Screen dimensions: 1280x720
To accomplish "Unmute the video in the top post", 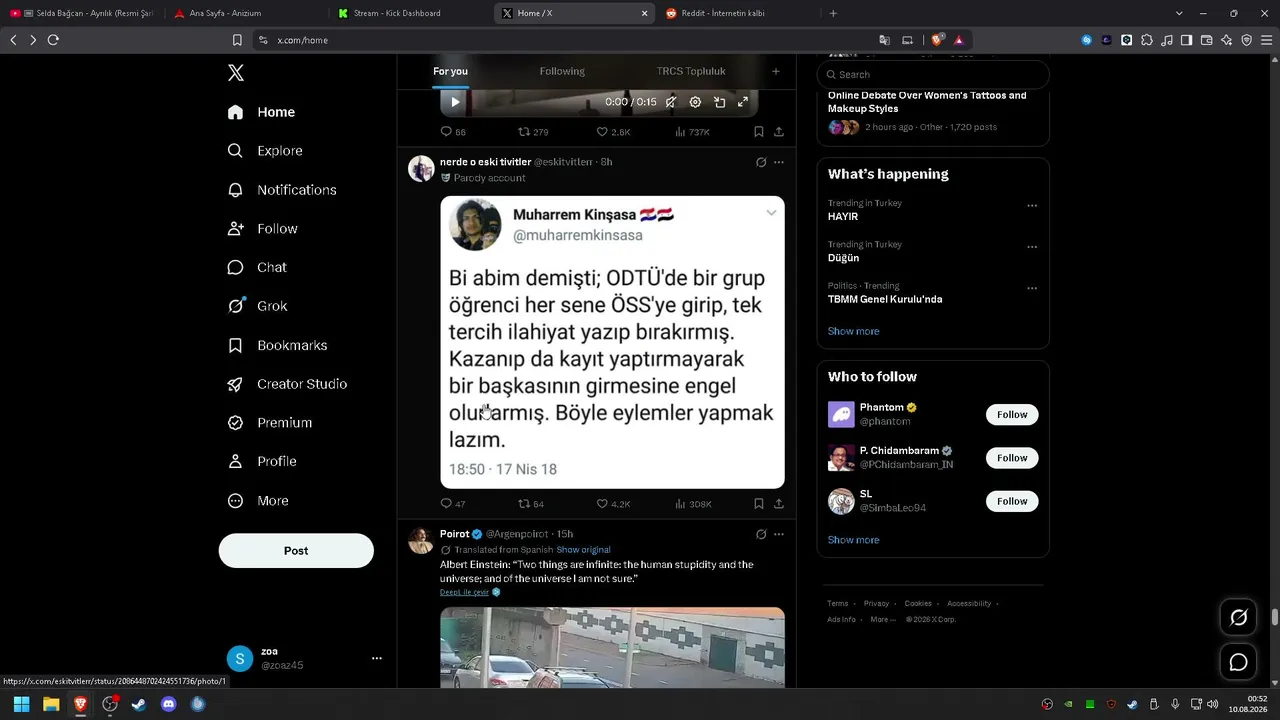I will (x=671, y=102).
